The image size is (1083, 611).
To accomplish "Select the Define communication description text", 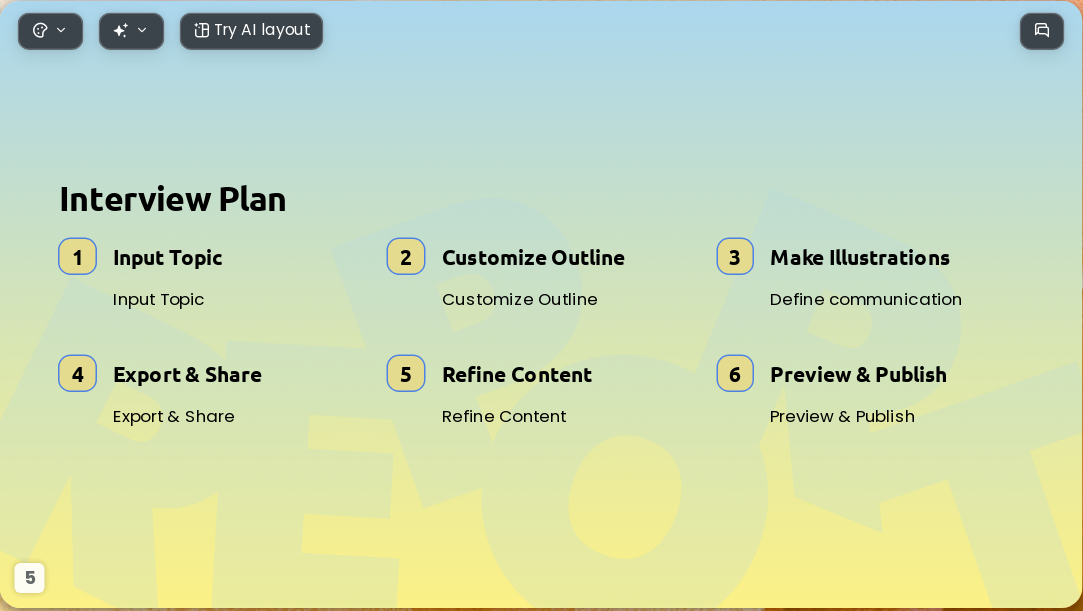I will [x=865, y=300].
